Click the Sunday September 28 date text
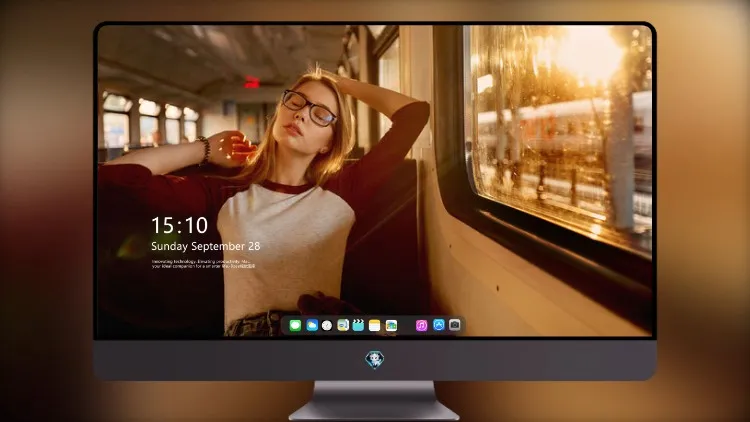750x422 pixels. 206,246
